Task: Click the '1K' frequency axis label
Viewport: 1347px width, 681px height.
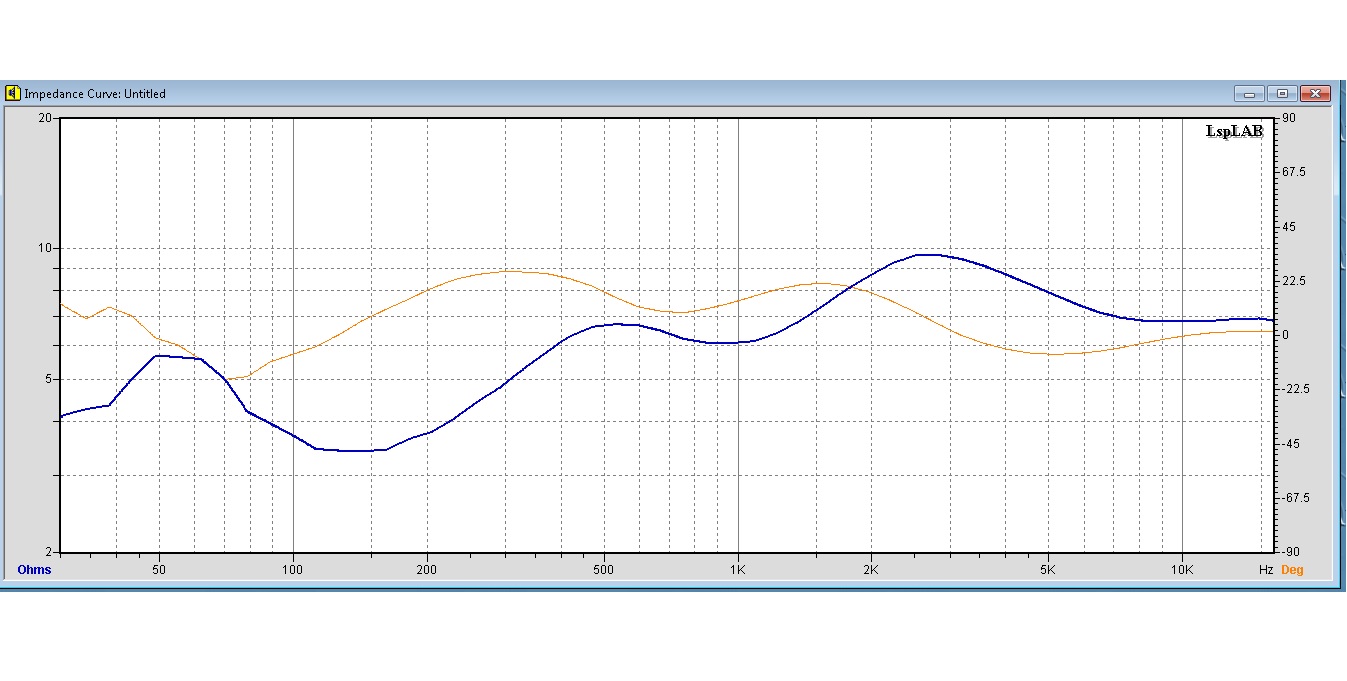Action: tap(738, 570)
